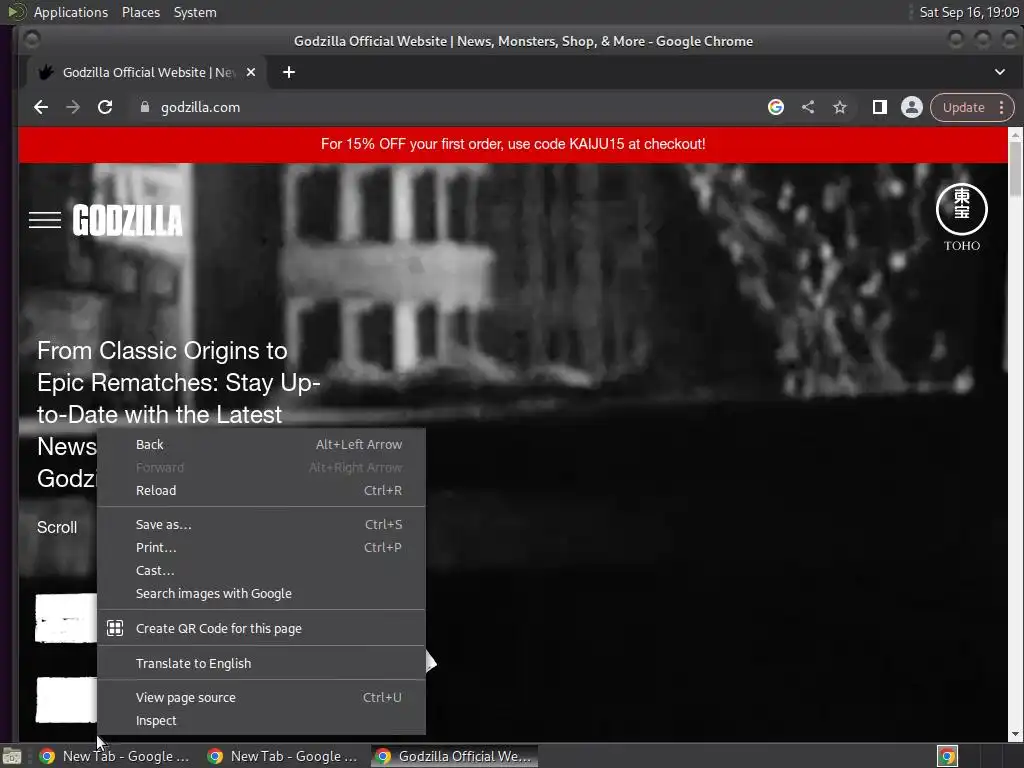Image resolution: width=1024 pixels, height=768 pixels.
Task: Expand the tab search chevron
Action: click(x=1000, y=72)
